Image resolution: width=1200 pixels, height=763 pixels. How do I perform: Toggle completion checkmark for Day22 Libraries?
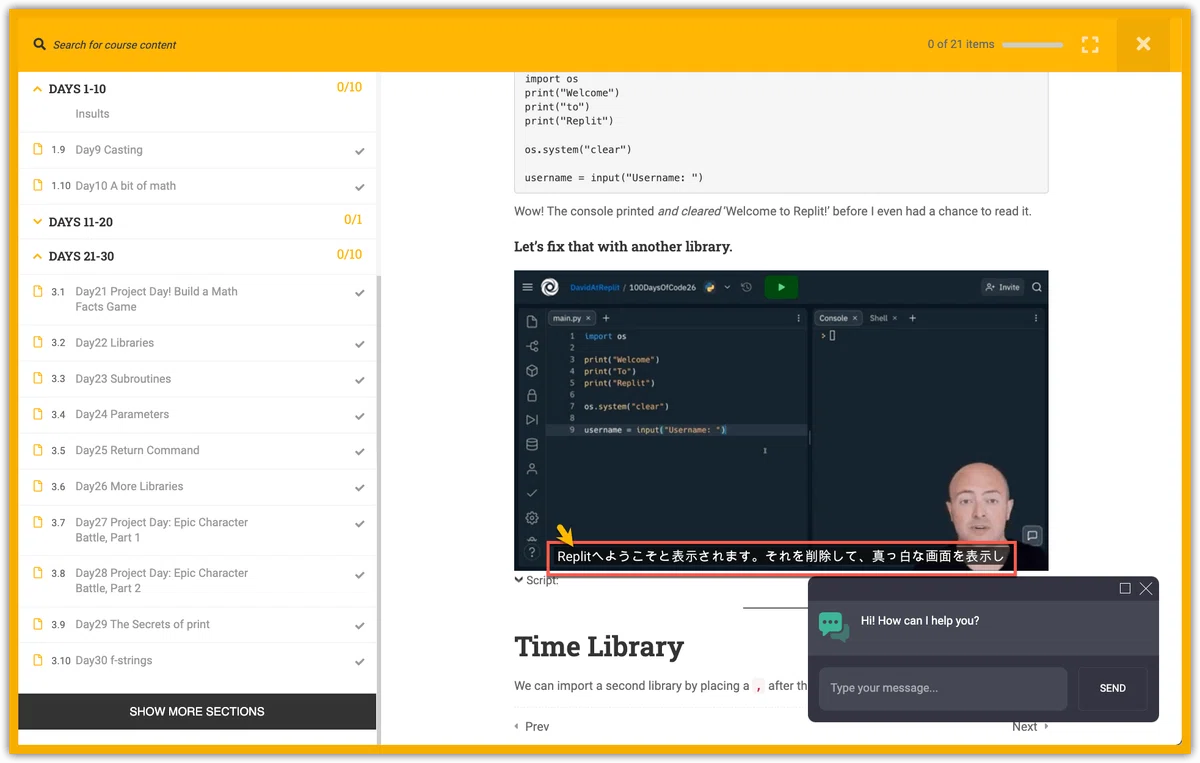[x=360, y=345]
